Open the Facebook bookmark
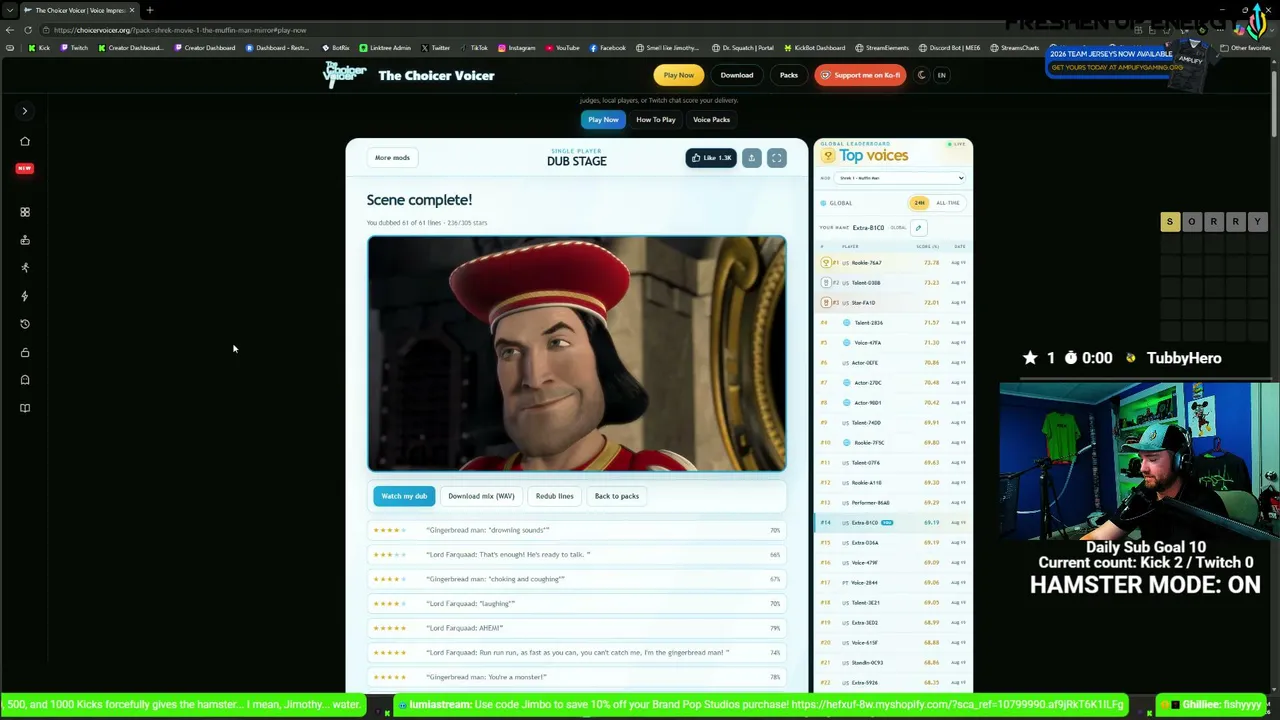 point(607,48)
